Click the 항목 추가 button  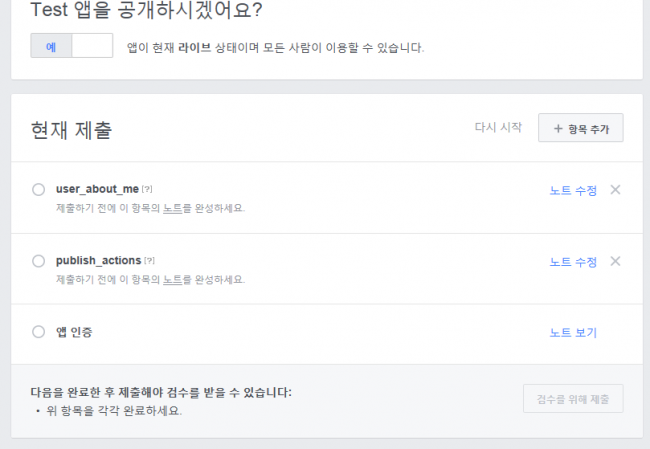click(580, 128)
